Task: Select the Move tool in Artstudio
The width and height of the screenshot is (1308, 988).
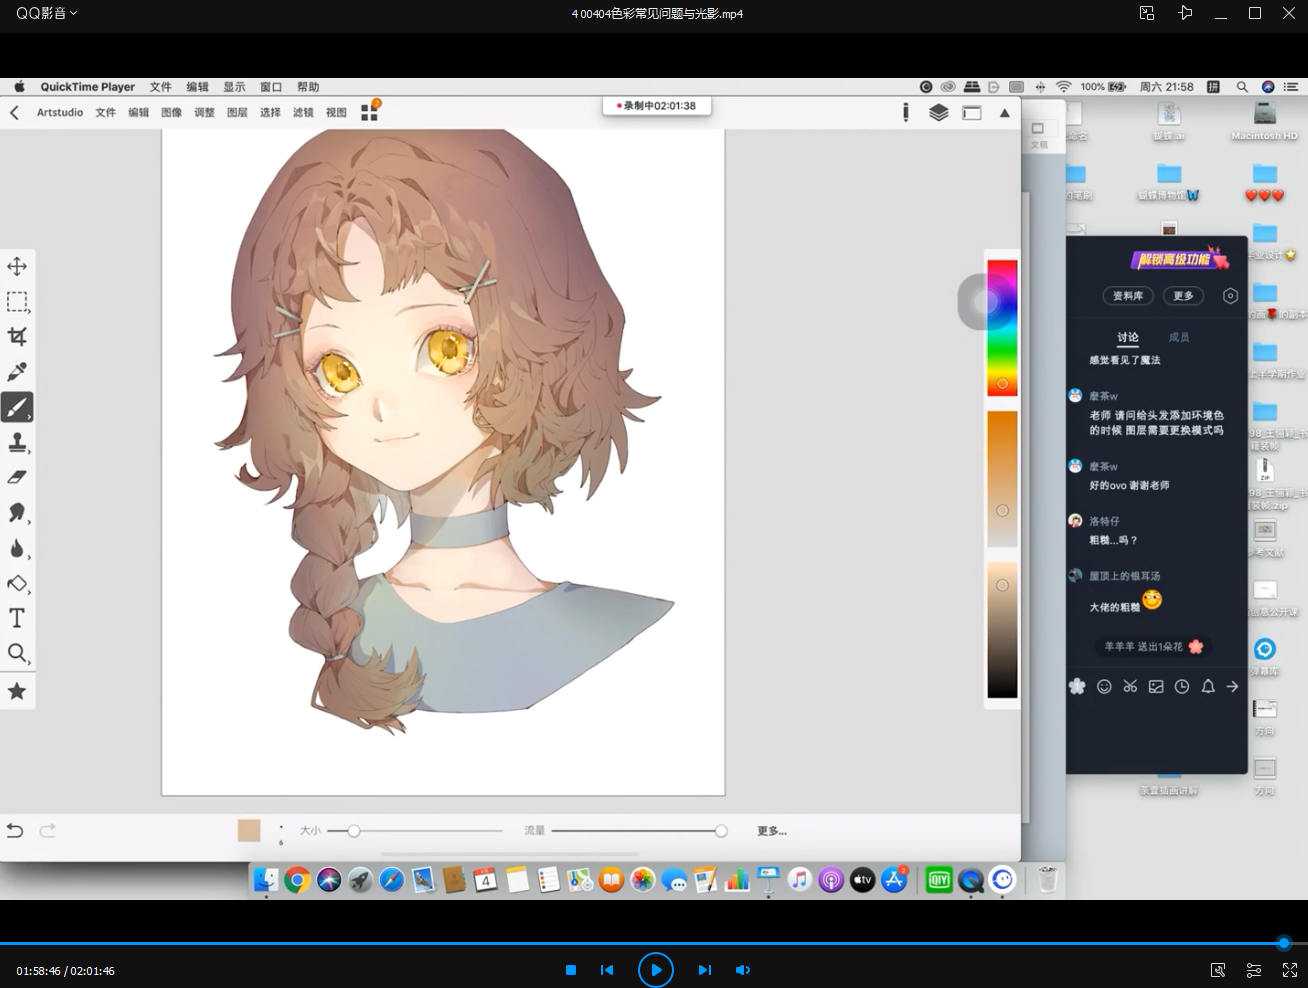Action: pyautogui.click(x=17, y=266)
